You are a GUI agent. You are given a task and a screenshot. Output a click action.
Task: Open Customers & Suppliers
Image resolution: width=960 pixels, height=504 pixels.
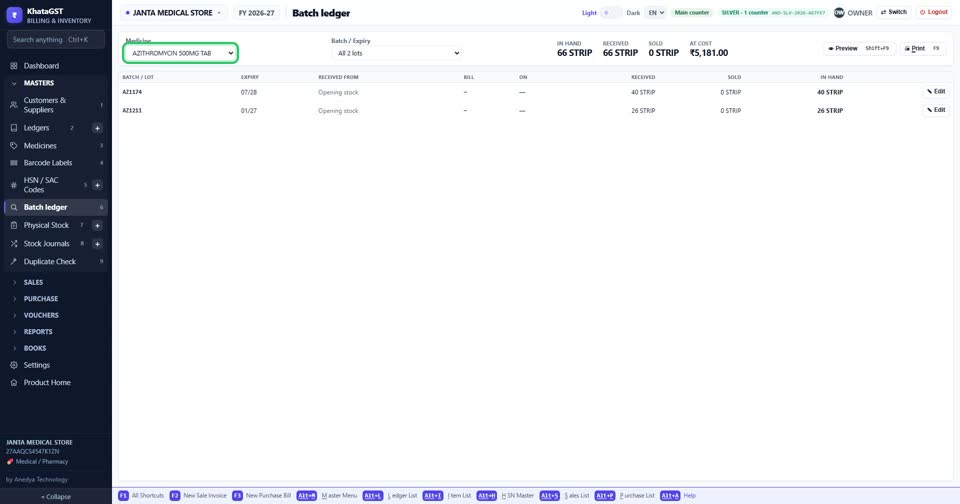pyautogui.click(x=56, y=105)
